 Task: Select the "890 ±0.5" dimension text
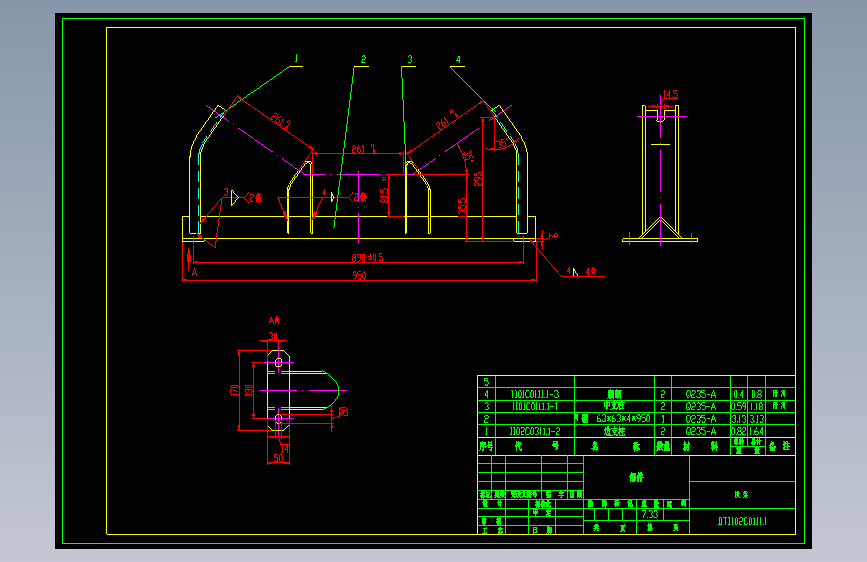tap(367, 257)
